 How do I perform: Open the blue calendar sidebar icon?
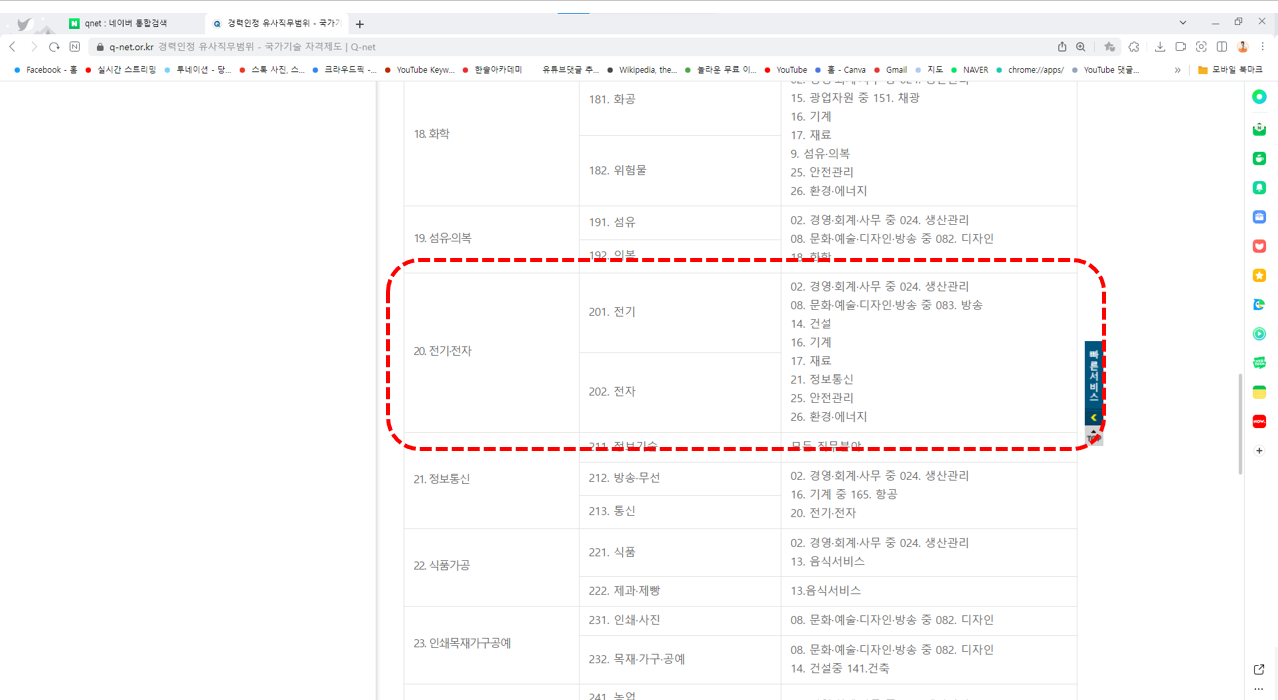click(1259, 216)
